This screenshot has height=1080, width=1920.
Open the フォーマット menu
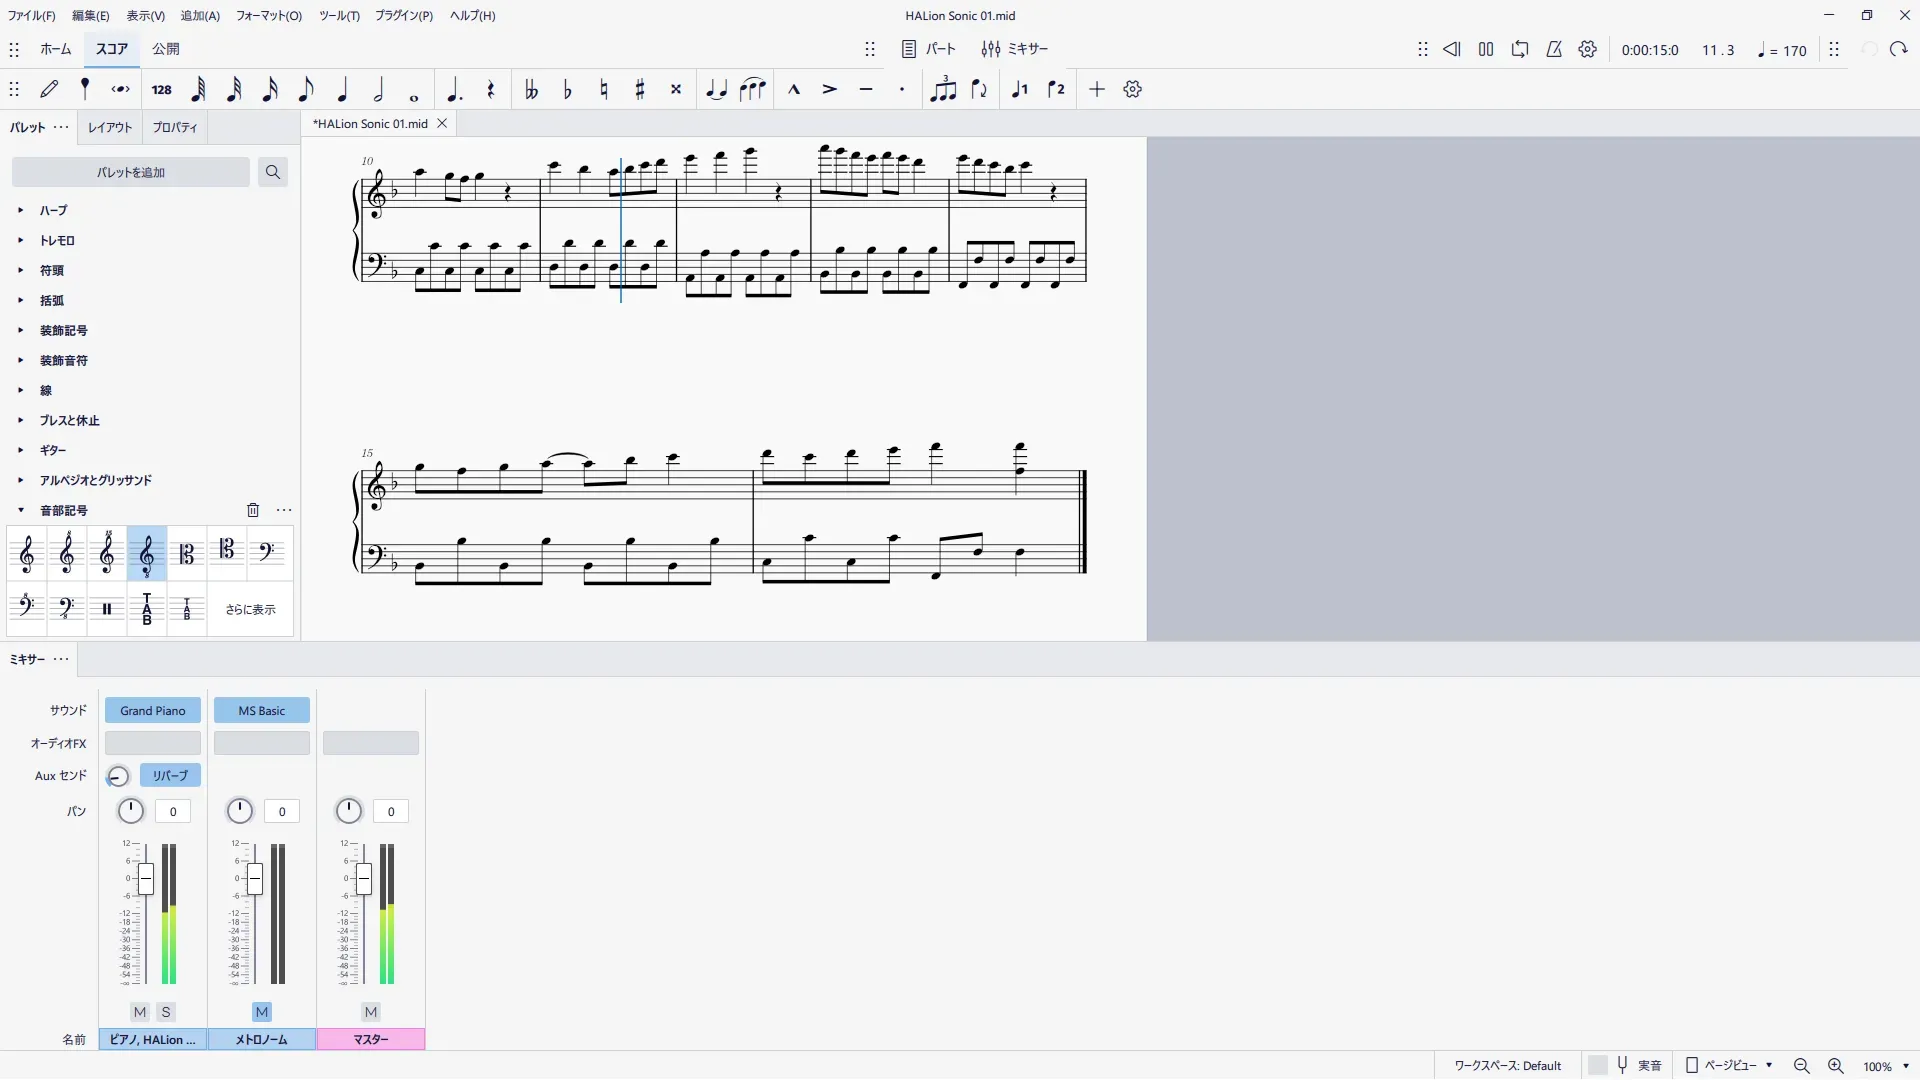click(x=268, y=15)
